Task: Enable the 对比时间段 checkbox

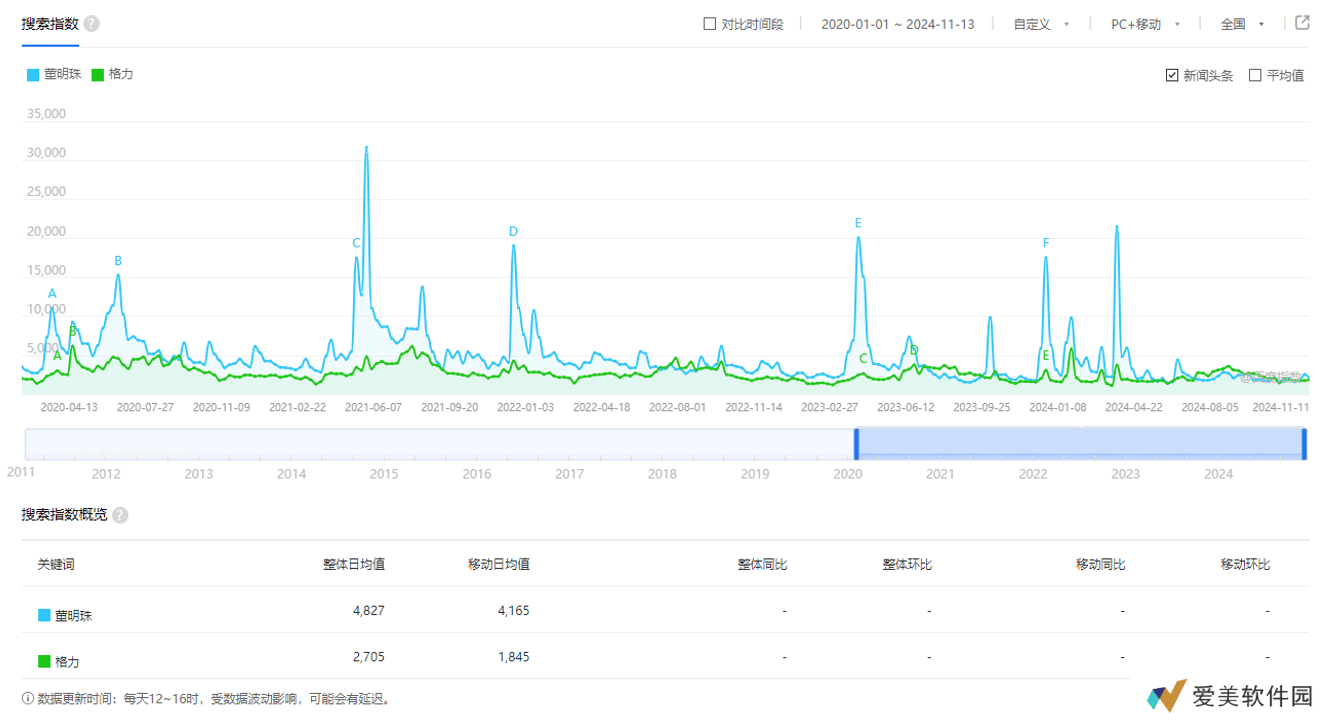Action: [x=710, y=24]
